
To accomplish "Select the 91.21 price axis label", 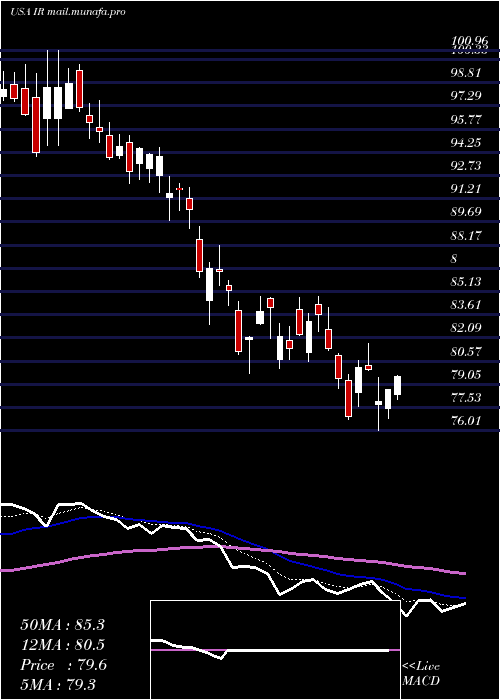I will (x=466, y=189).
